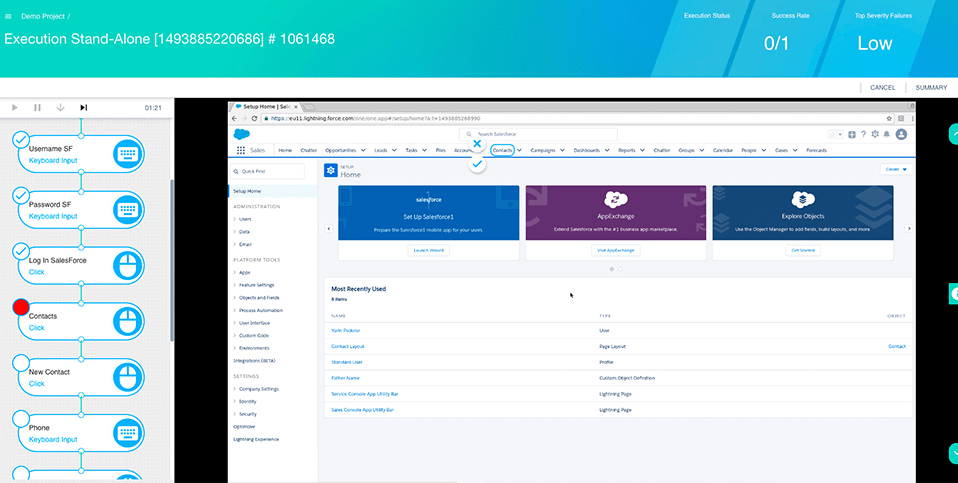Open the Contact Layout link

[x=348, y=346]
